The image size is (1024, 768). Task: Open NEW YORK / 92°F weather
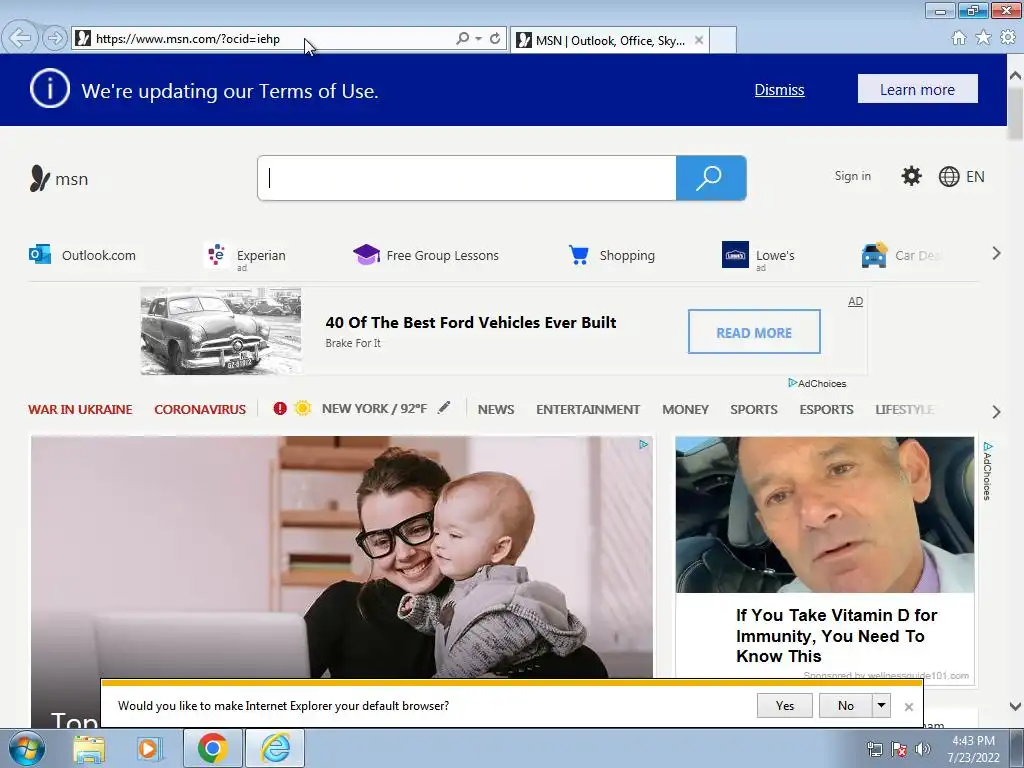[374, 409]
